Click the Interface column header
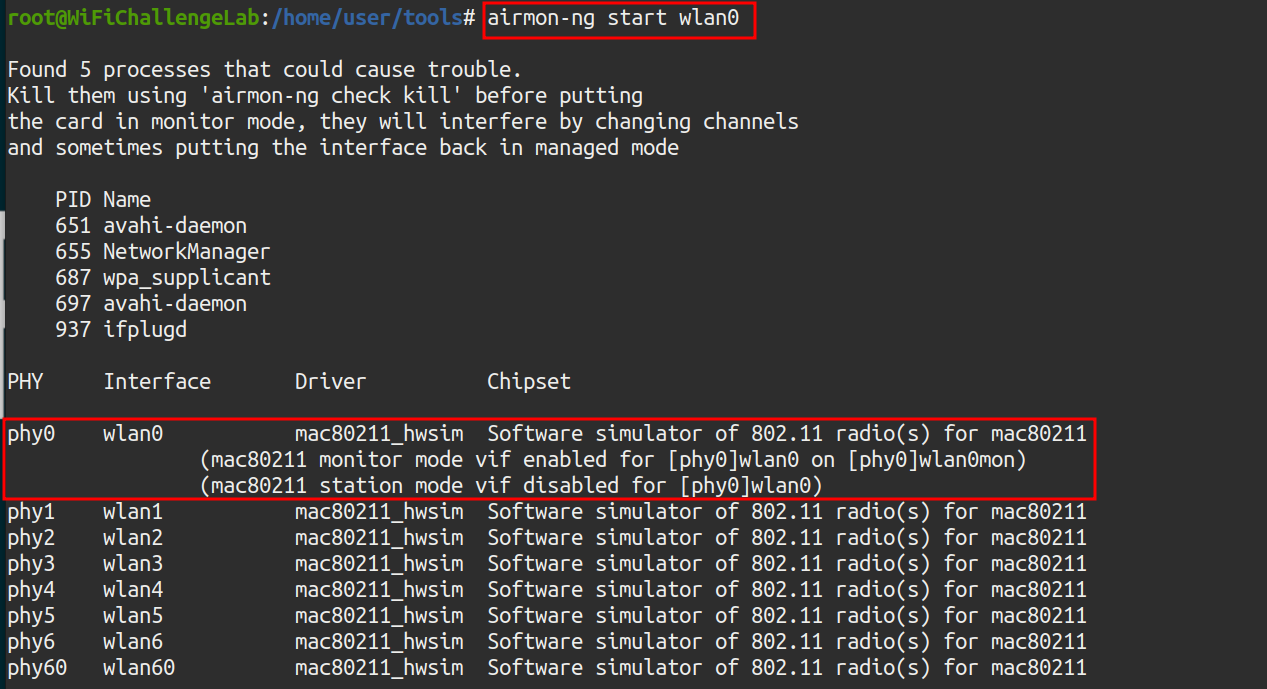The width and height of the screenshot is (1267, 689). tap(157, 381)
